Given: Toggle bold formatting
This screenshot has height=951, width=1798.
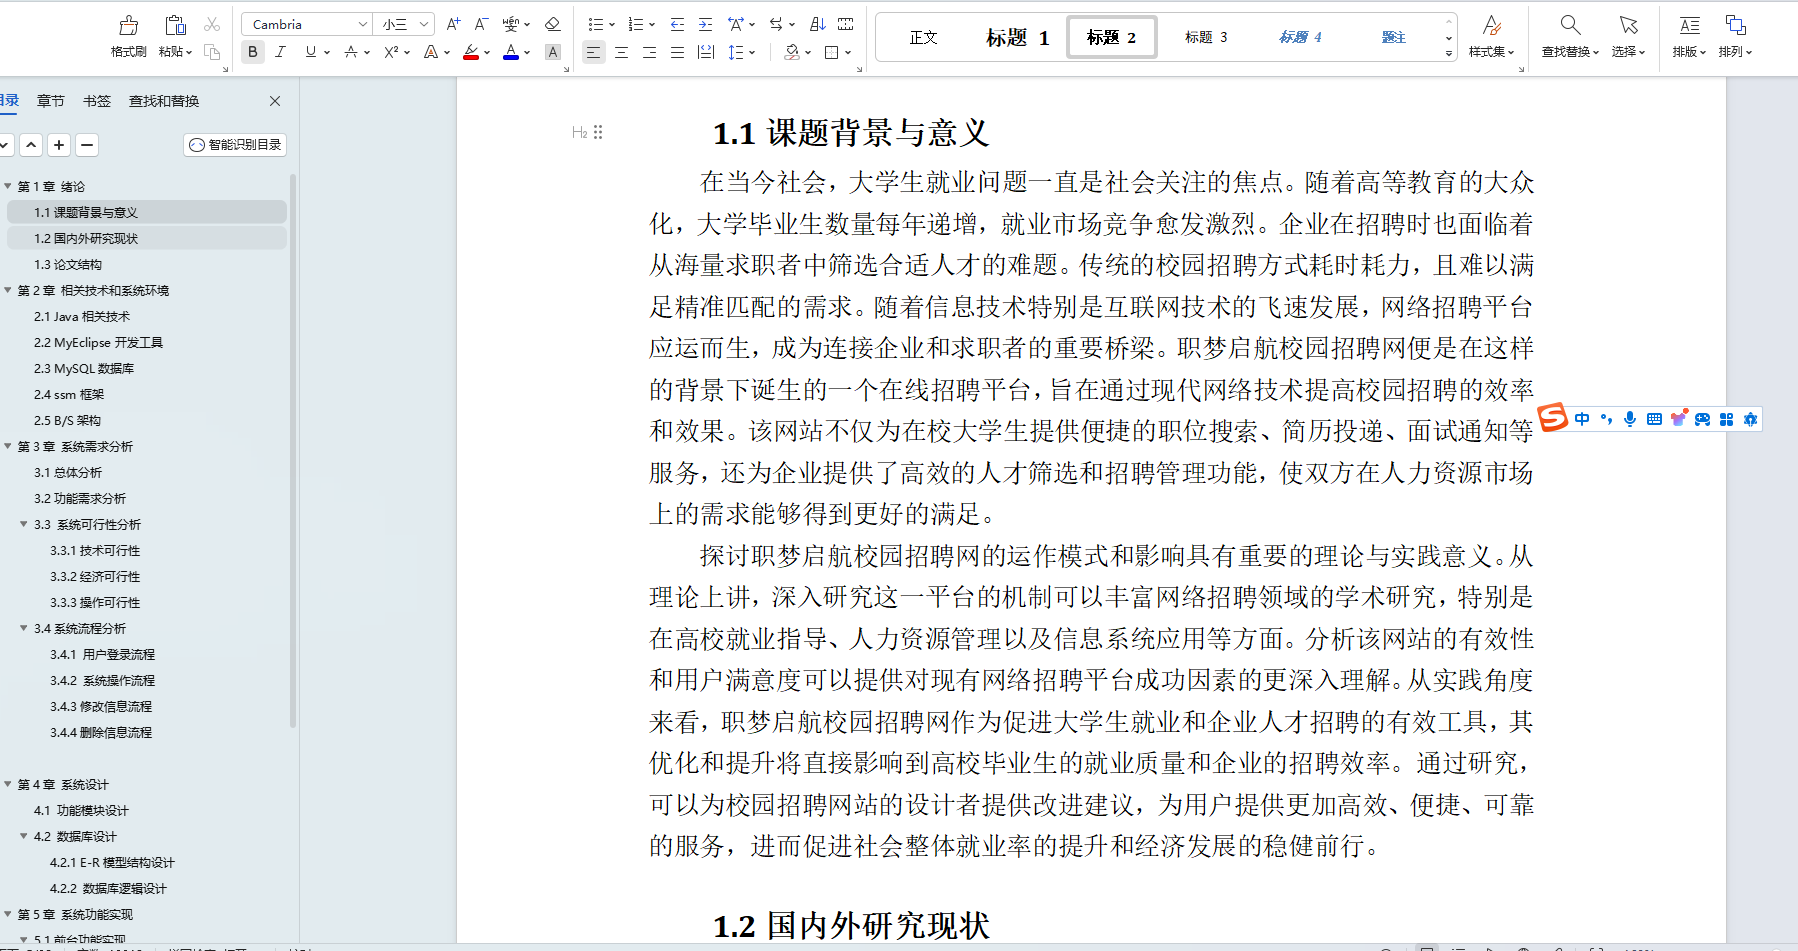Looking at the screenshot, I should click(253, 52).
